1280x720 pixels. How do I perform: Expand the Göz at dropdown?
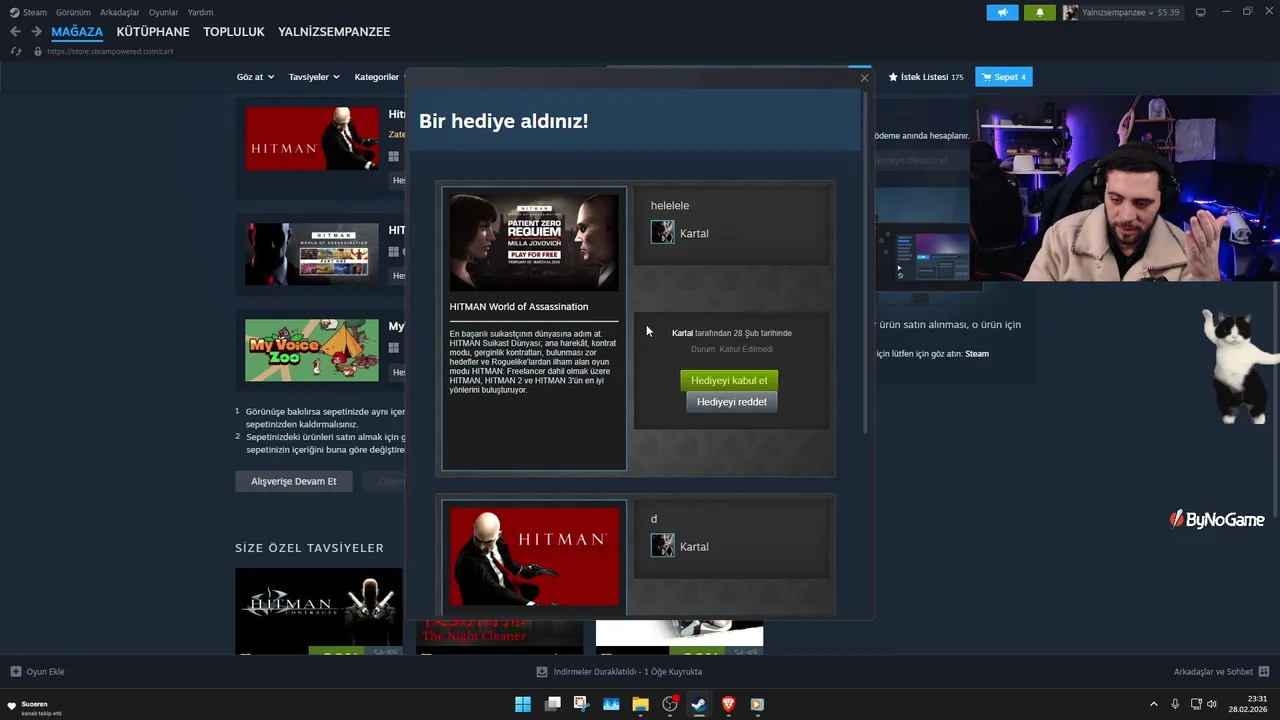click(x=255, y=77)
